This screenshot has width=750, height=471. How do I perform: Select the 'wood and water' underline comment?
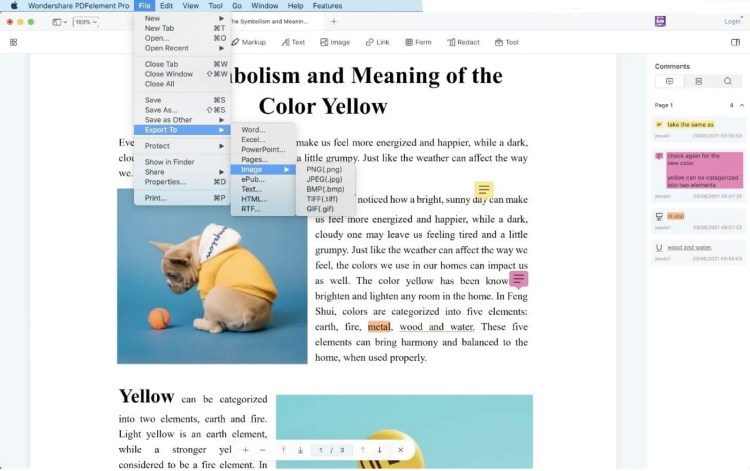pyautogui.click(x=698, y=252)
